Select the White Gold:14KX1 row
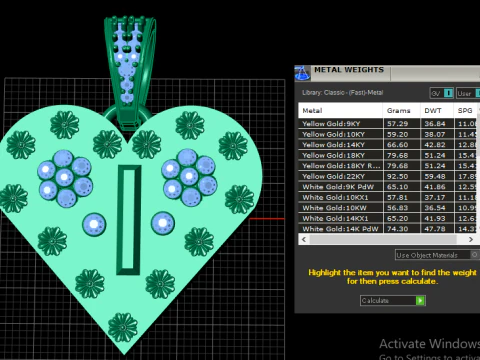480x360 pixels. point(387,218)
